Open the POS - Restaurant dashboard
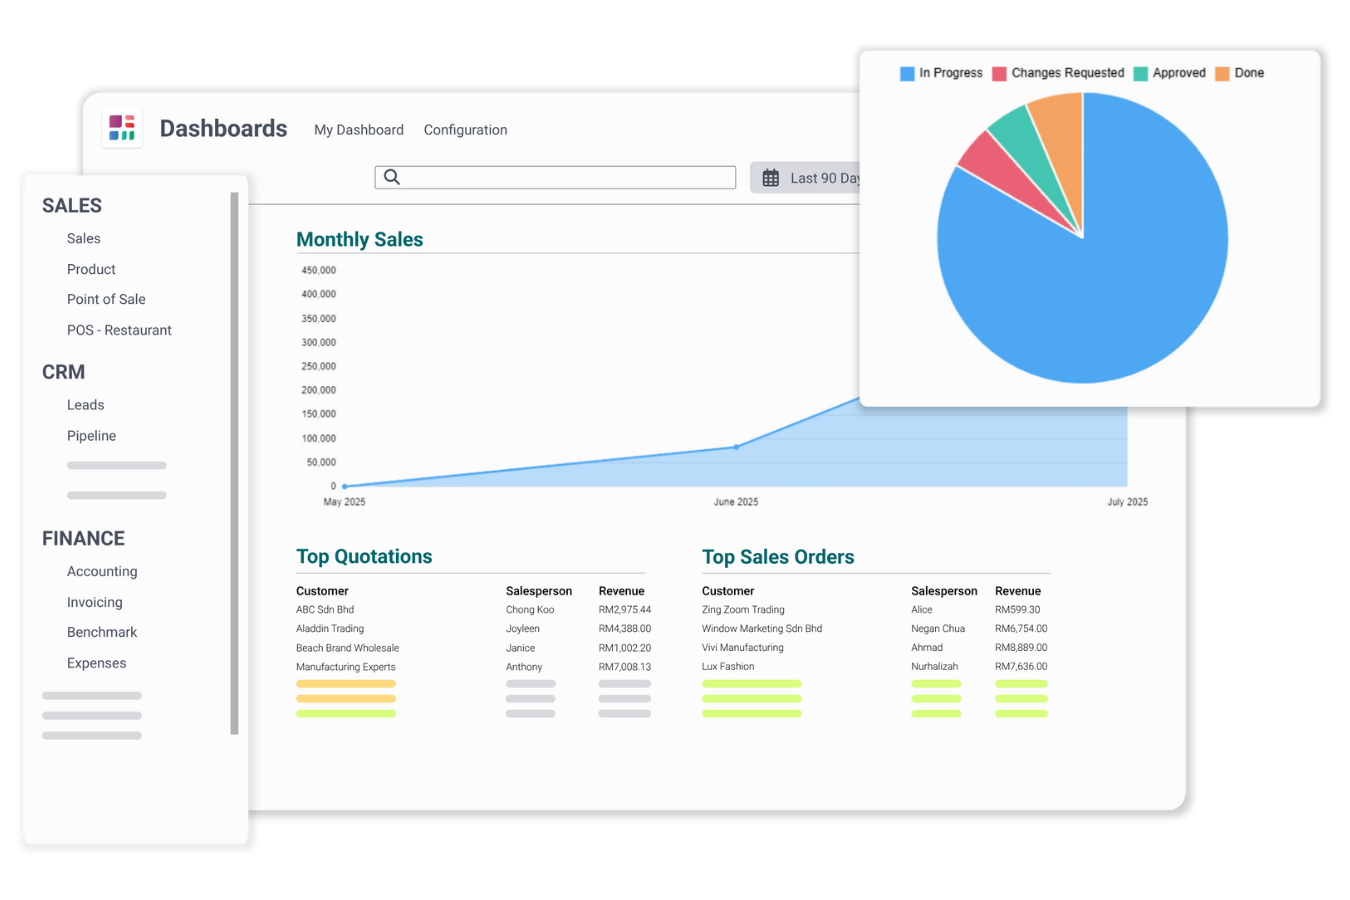Viewport: 1350px width, 900px height. point(119,330)
